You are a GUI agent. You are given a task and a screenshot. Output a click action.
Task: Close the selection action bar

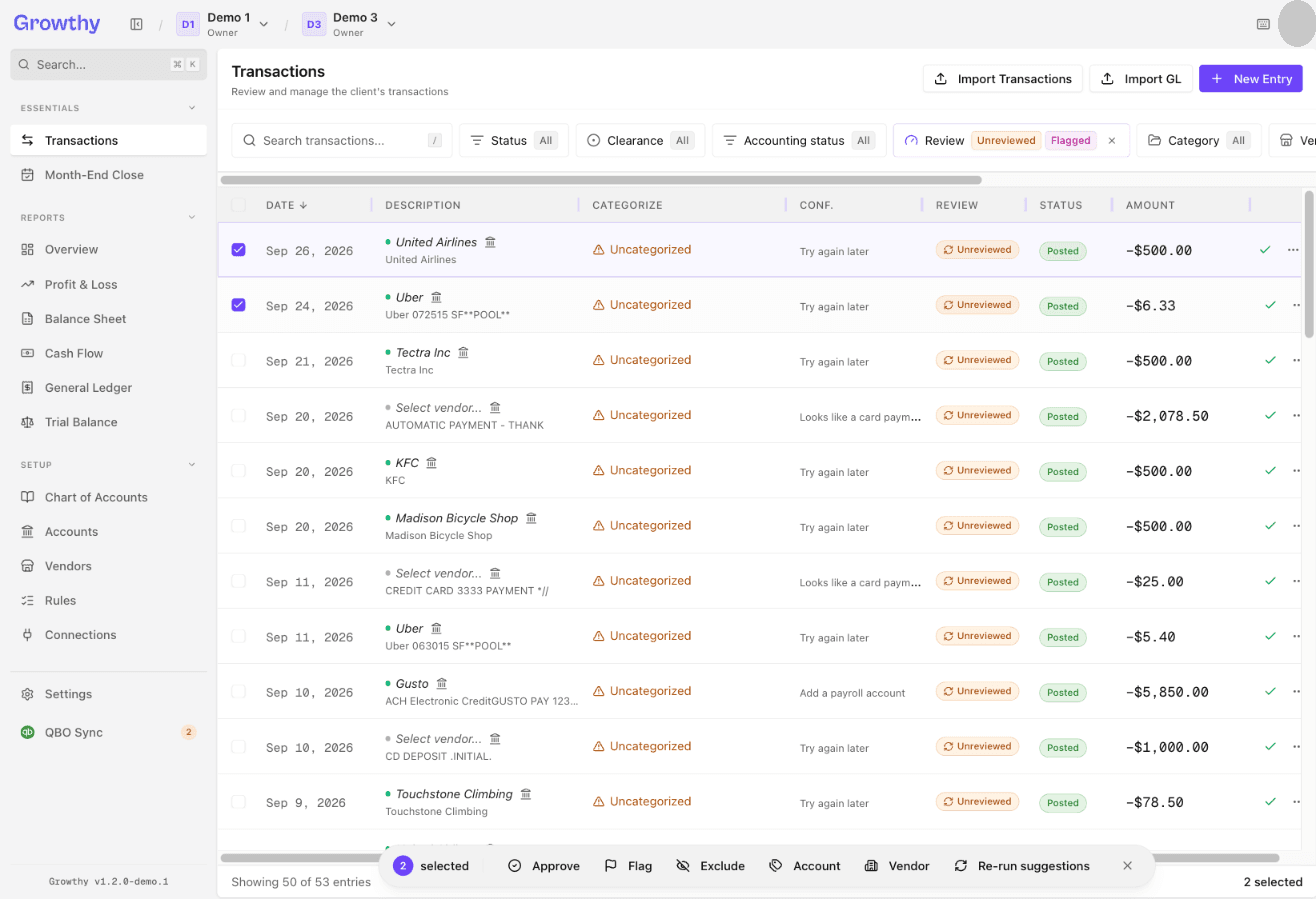click(1127, 866)
